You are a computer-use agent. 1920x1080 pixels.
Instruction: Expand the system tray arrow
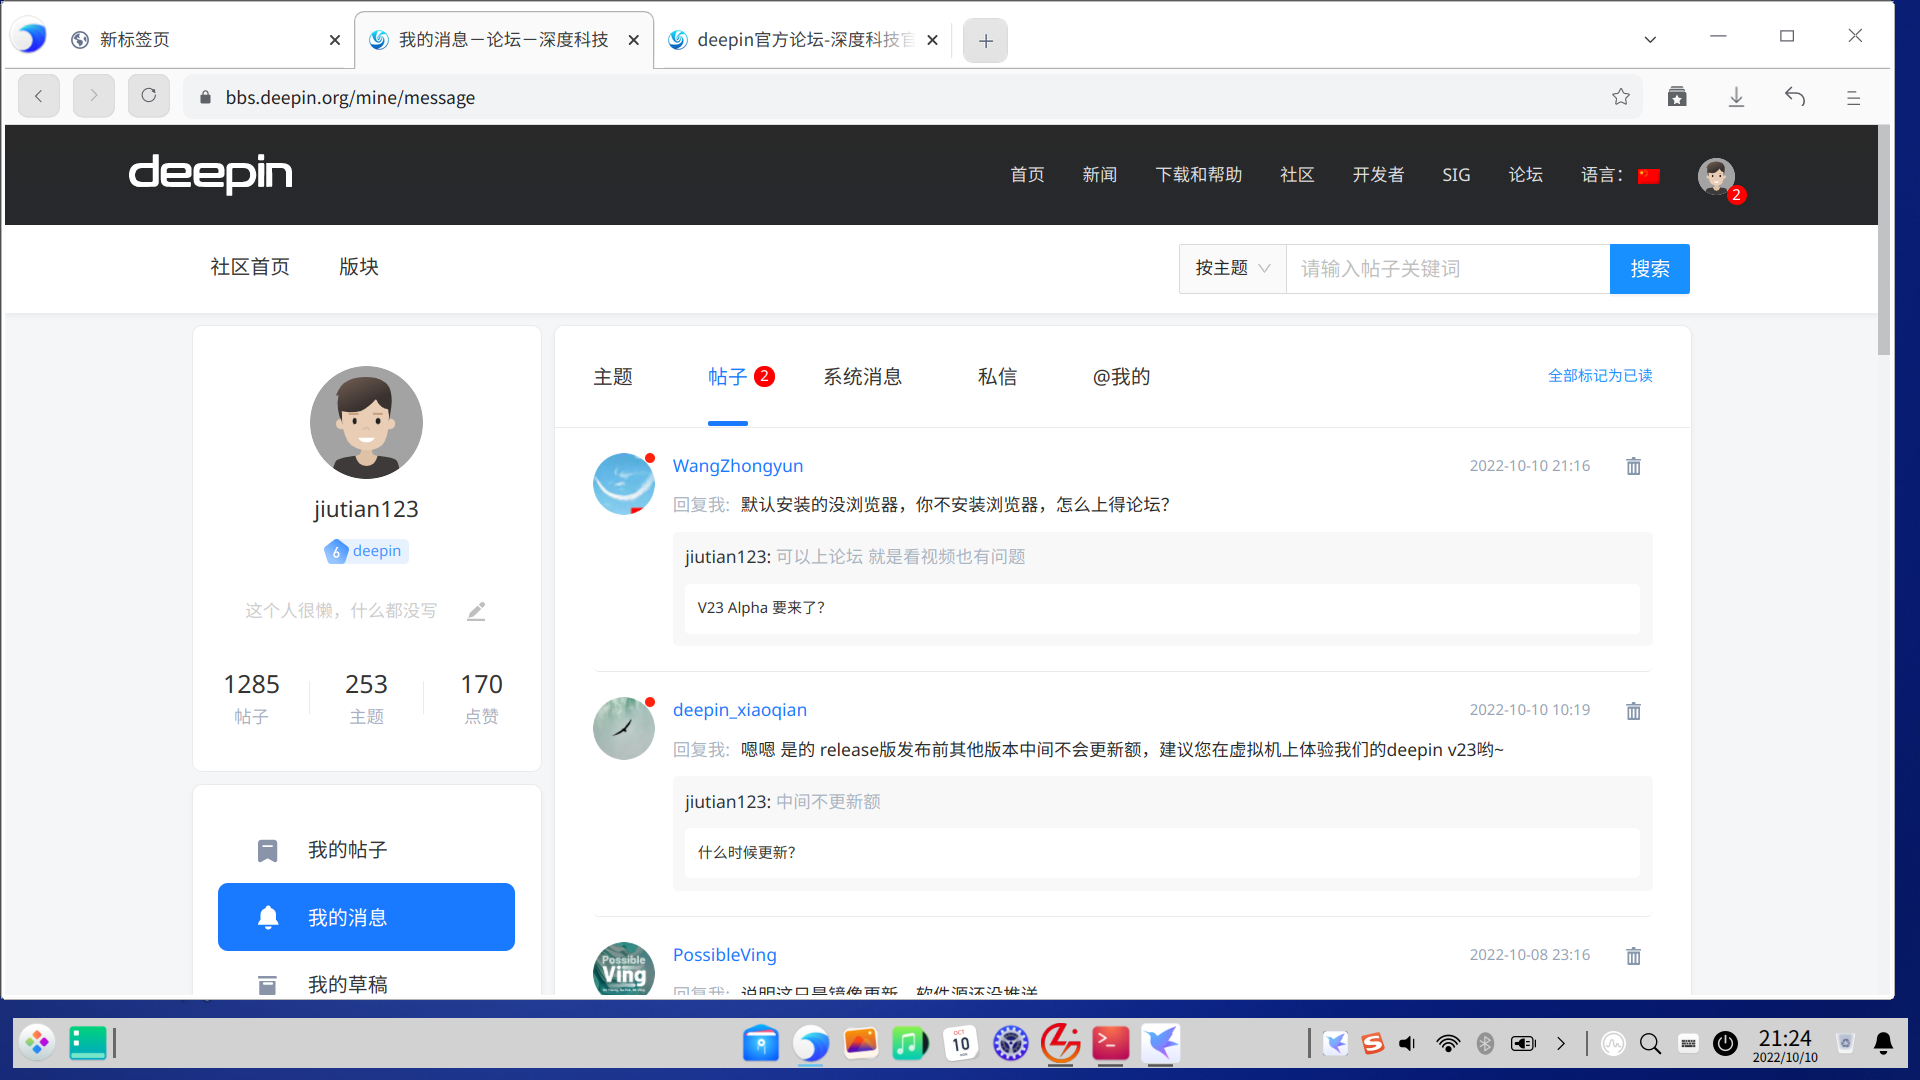(1561, 1044)
